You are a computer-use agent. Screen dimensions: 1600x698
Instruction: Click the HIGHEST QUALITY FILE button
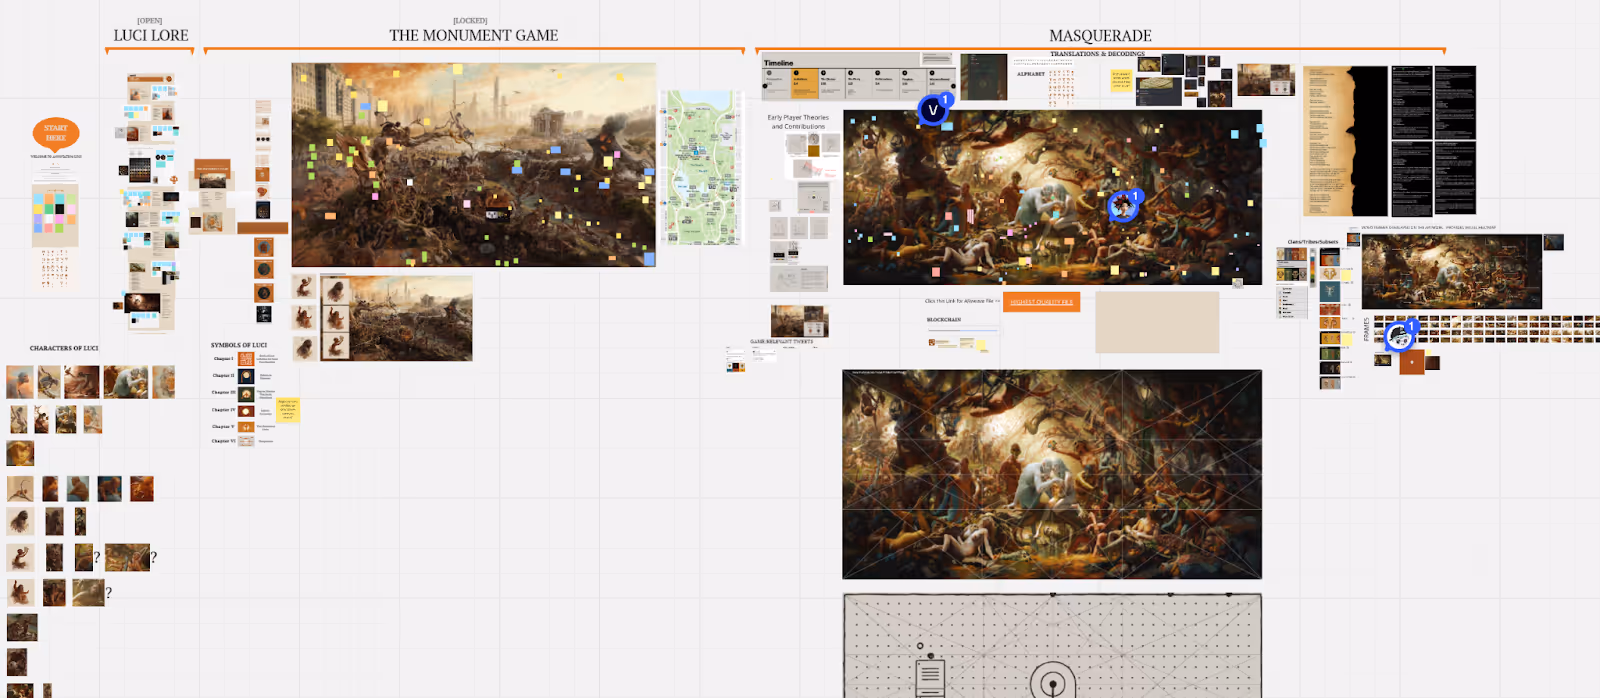click(x=1041, y=301)
